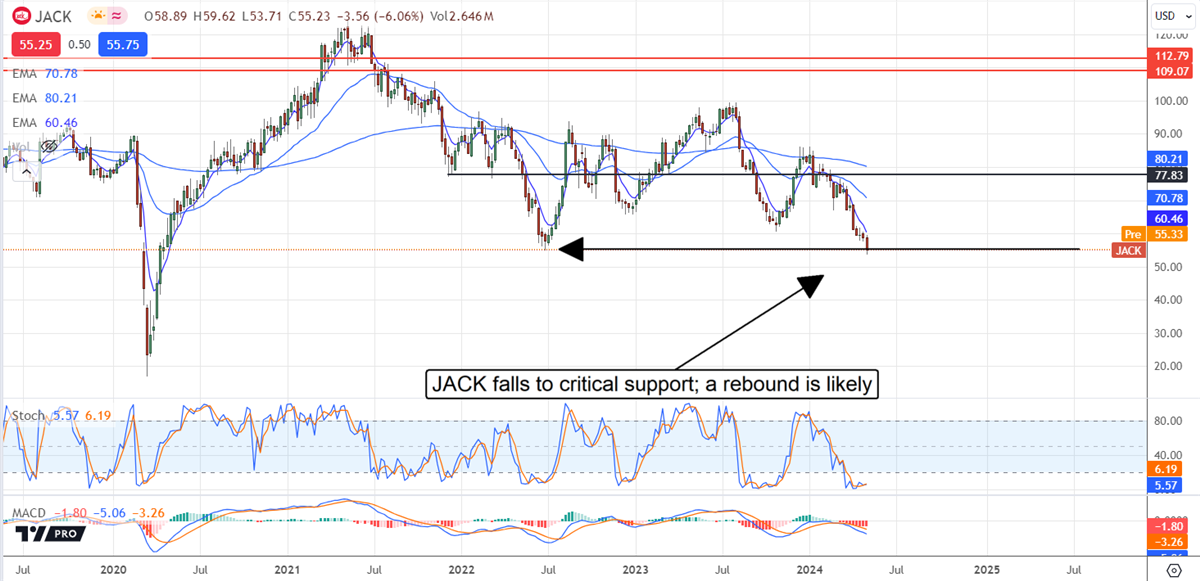
Task: Click the 80.00 Stoch scale level
Action: click(x=1168, y=421)
